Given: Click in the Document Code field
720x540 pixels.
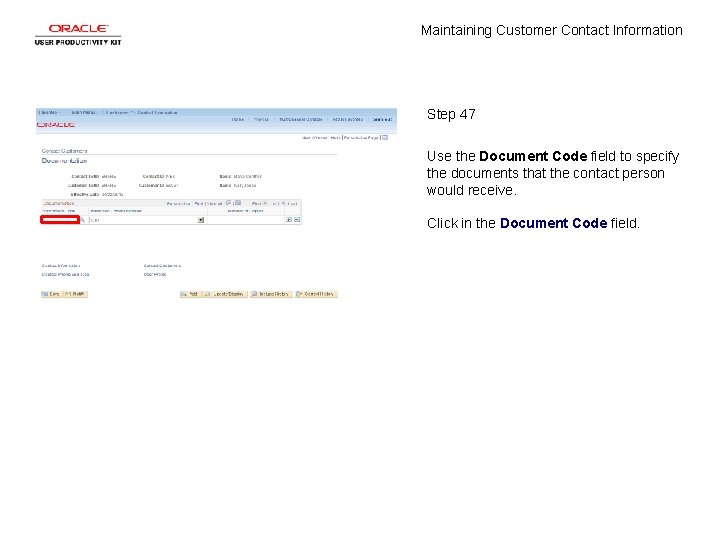Looking at the screenshot, I should click(60, 220).
